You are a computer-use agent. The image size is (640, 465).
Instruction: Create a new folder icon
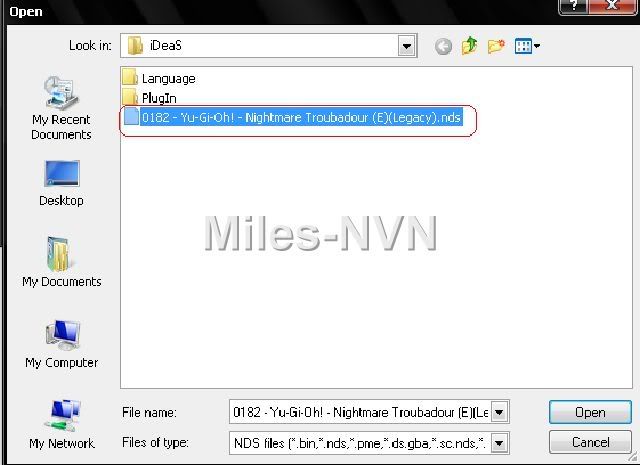496,46
